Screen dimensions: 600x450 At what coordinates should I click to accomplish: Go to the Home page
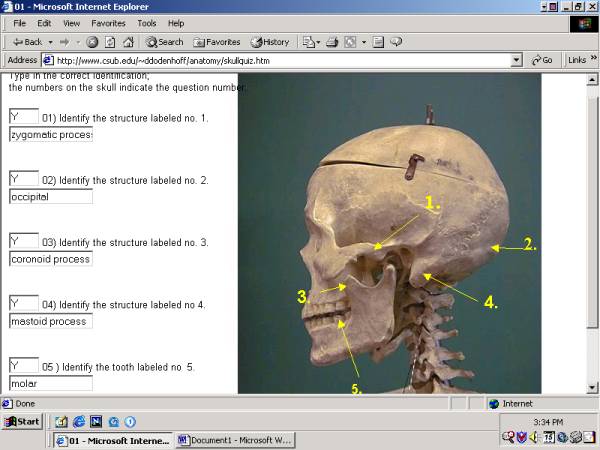pyautogui.click(x=127, y=42)
